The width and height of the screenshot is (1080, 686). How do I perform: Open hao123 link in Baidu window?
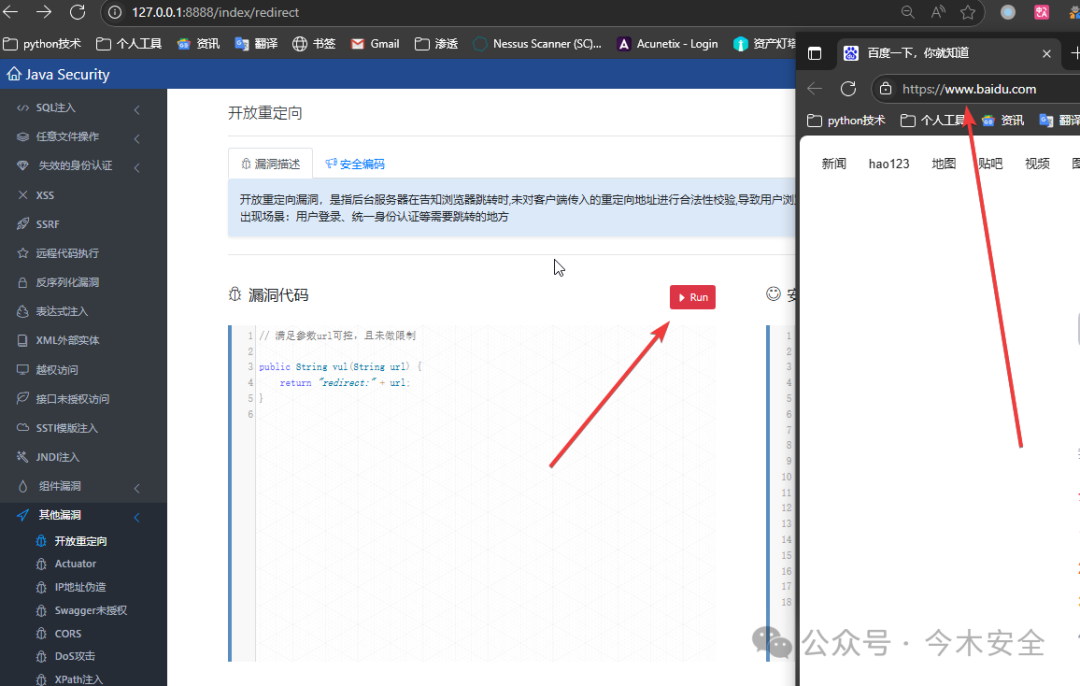[889, 163]
